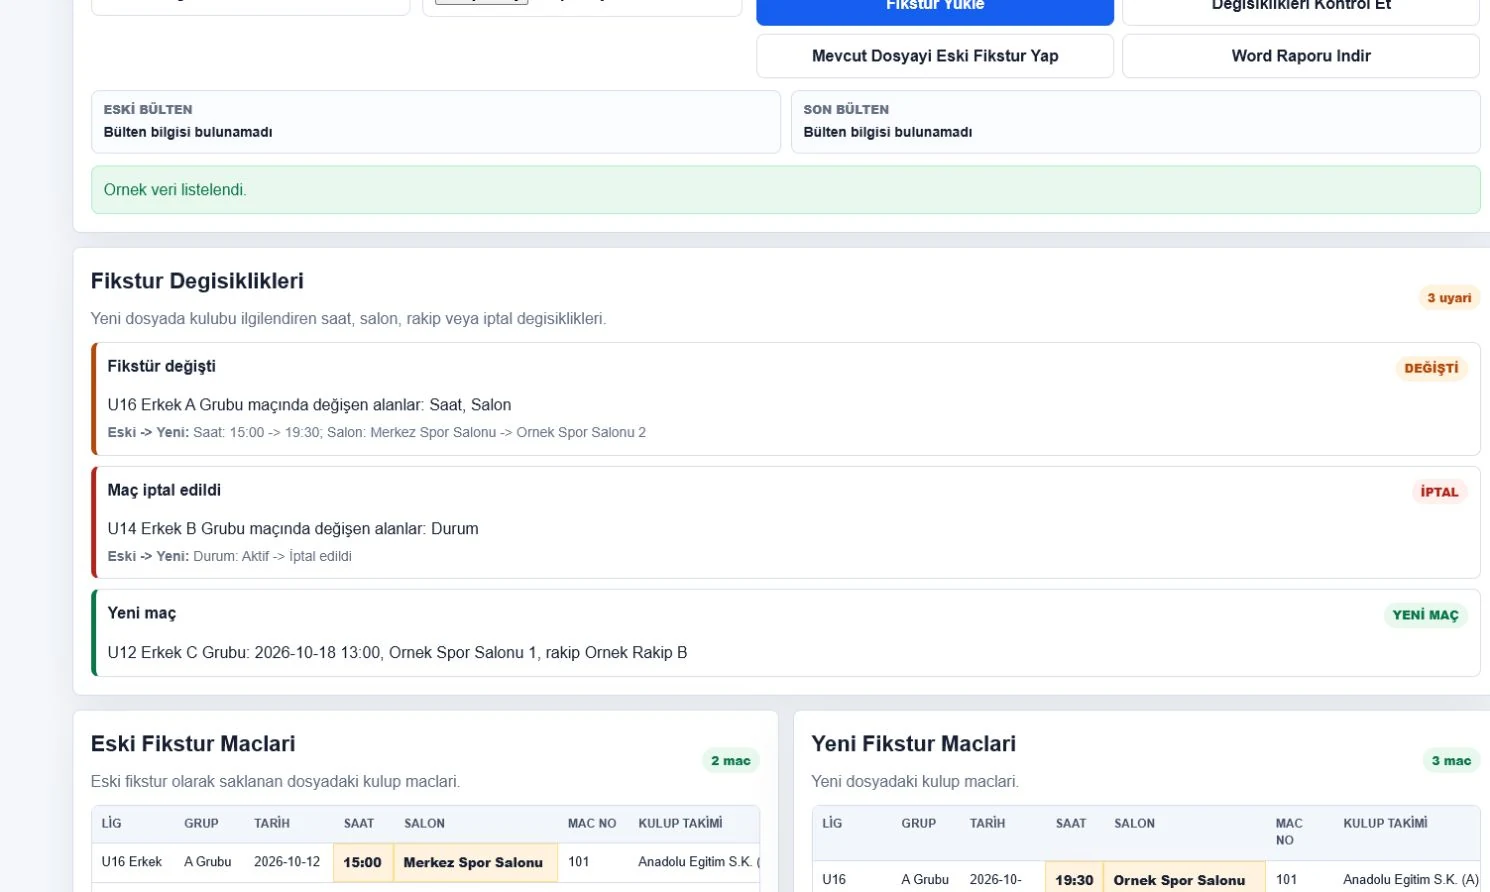Click the '2026-10-12' date cell
1490x892 pixels.
(x=287, y=862)
